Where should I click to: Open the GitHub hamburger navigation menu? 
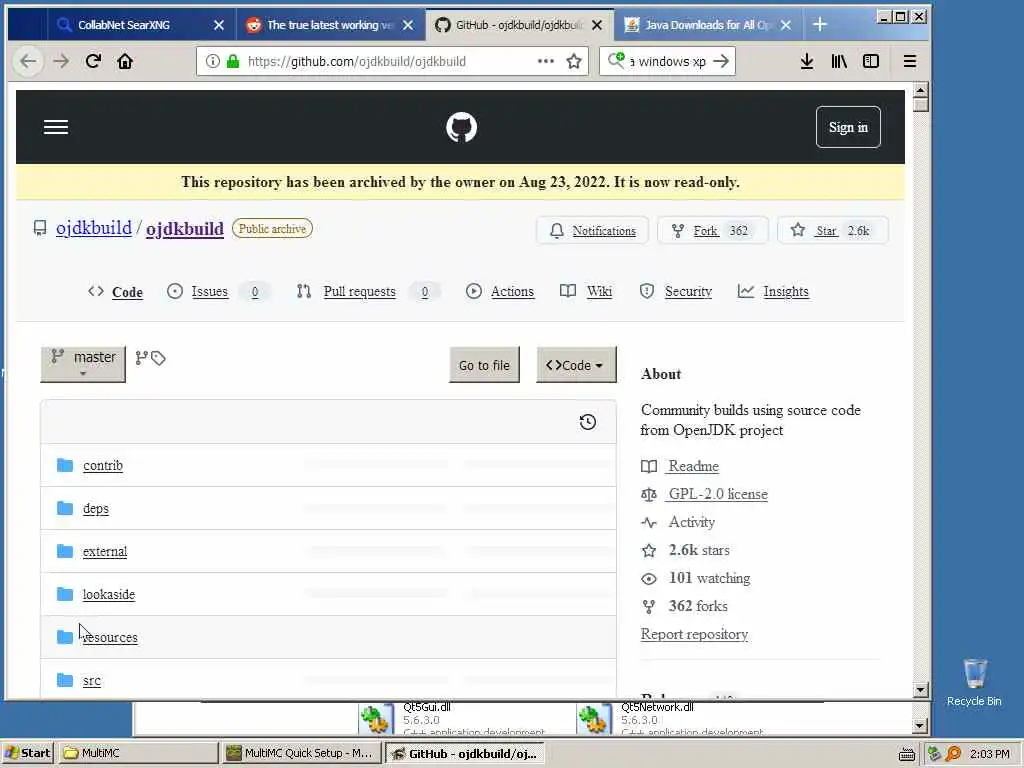tap(56, 127)
